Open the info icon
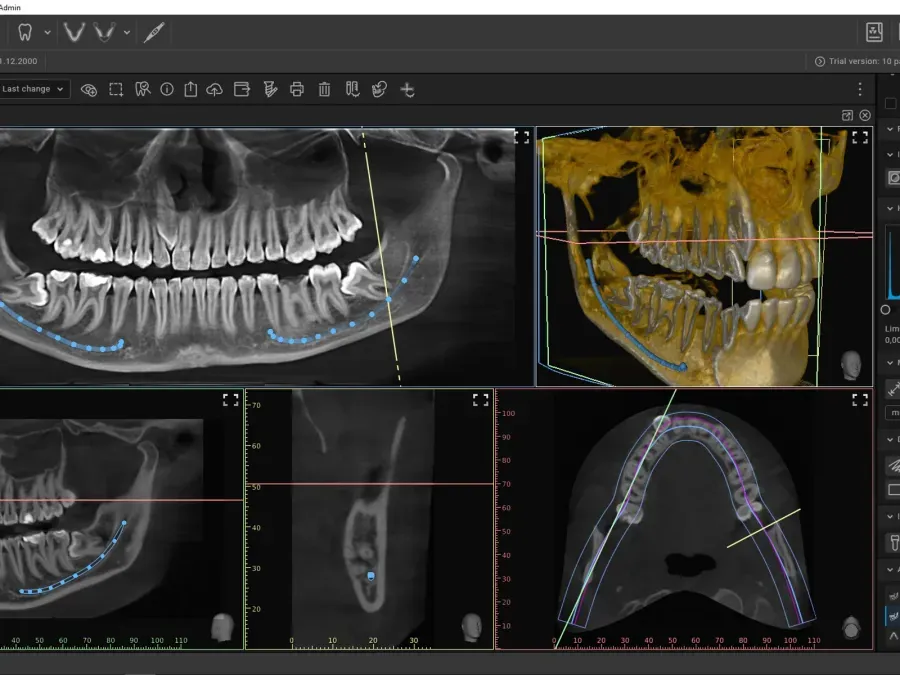 [166, 90]
